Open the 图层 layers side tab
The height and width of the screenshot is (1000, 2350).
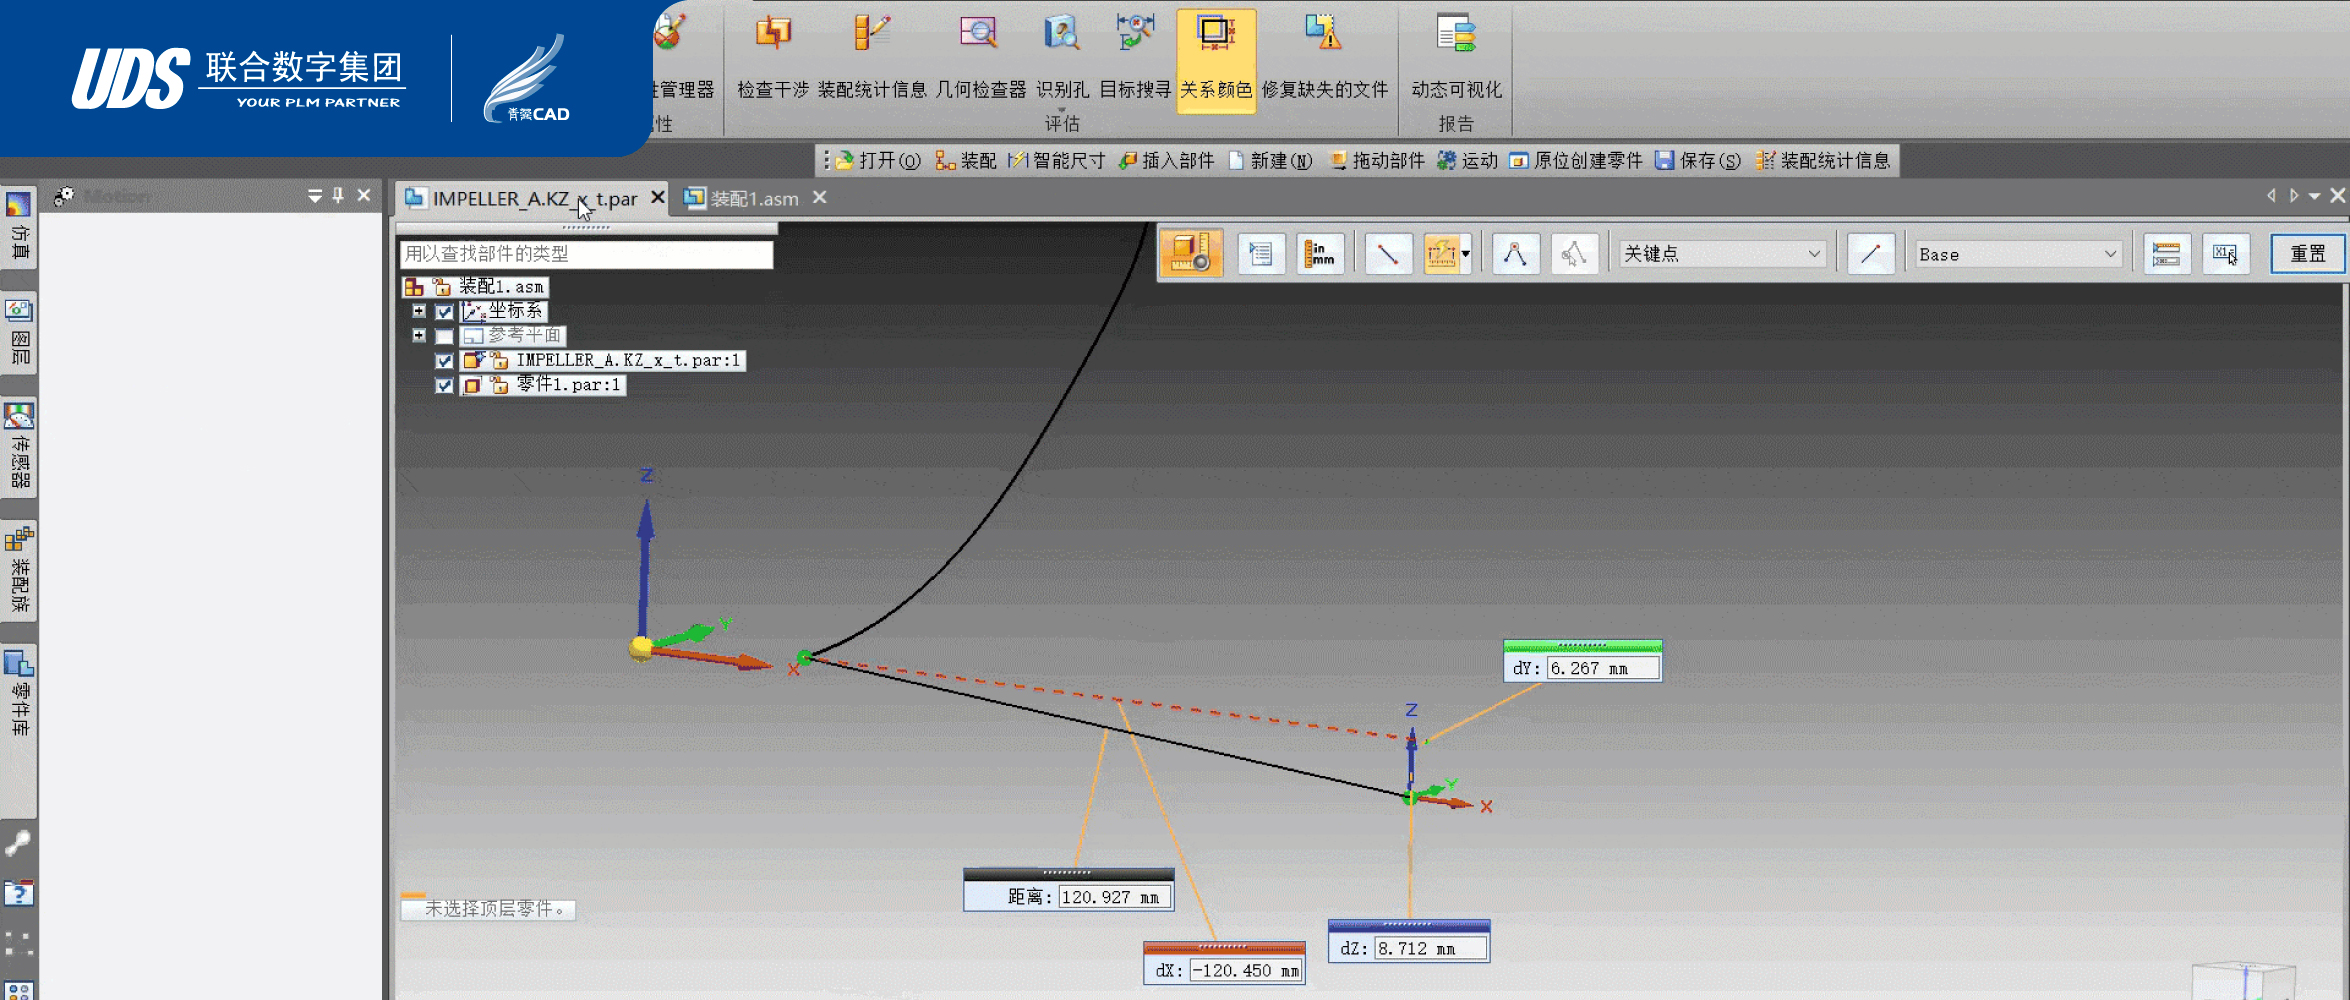point(19,333)
